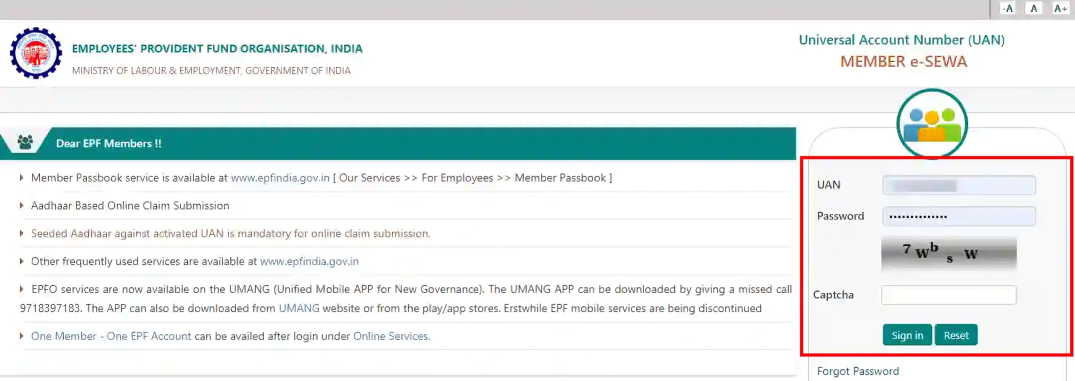Open www.epfindia.gov.in link in Member Passbook line

coord(280,177)
